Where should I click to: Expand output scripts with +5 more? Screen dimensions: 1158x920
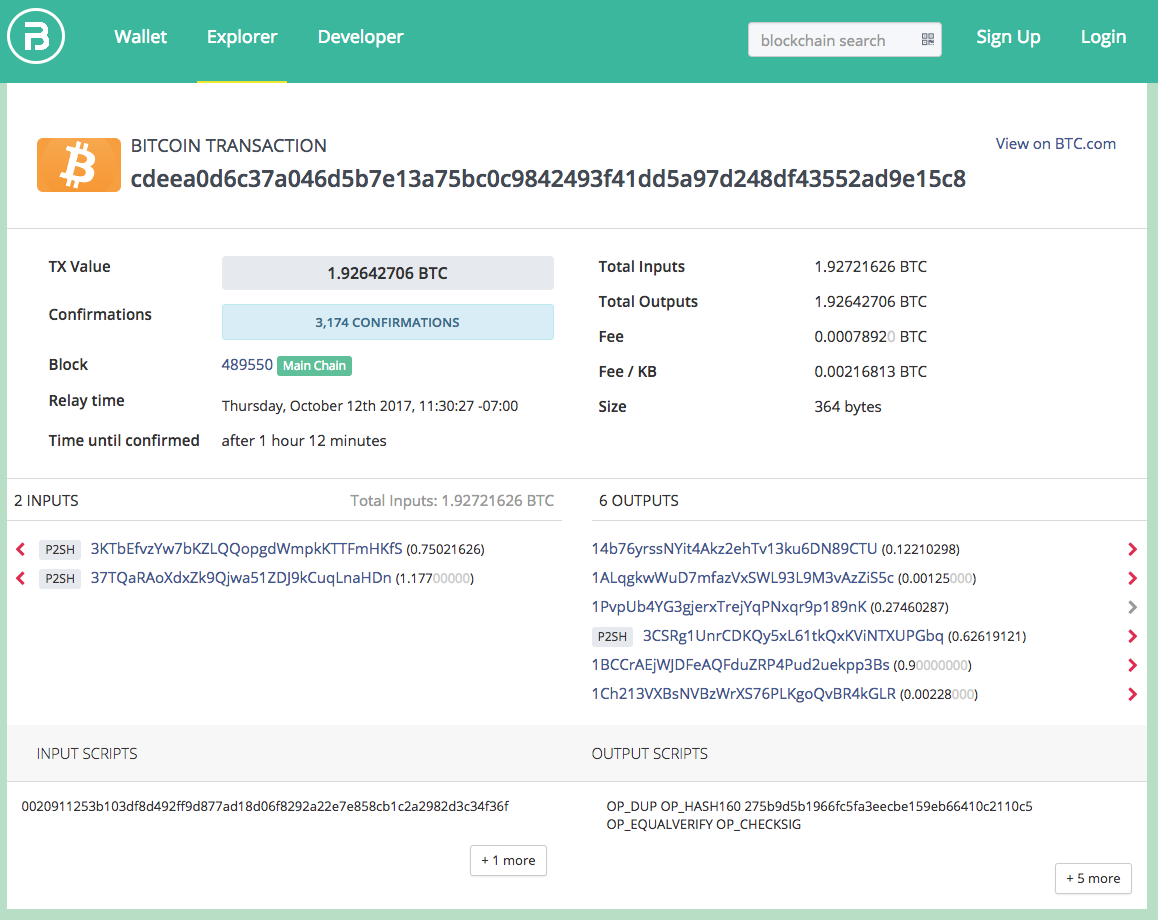pos(1092,878)
